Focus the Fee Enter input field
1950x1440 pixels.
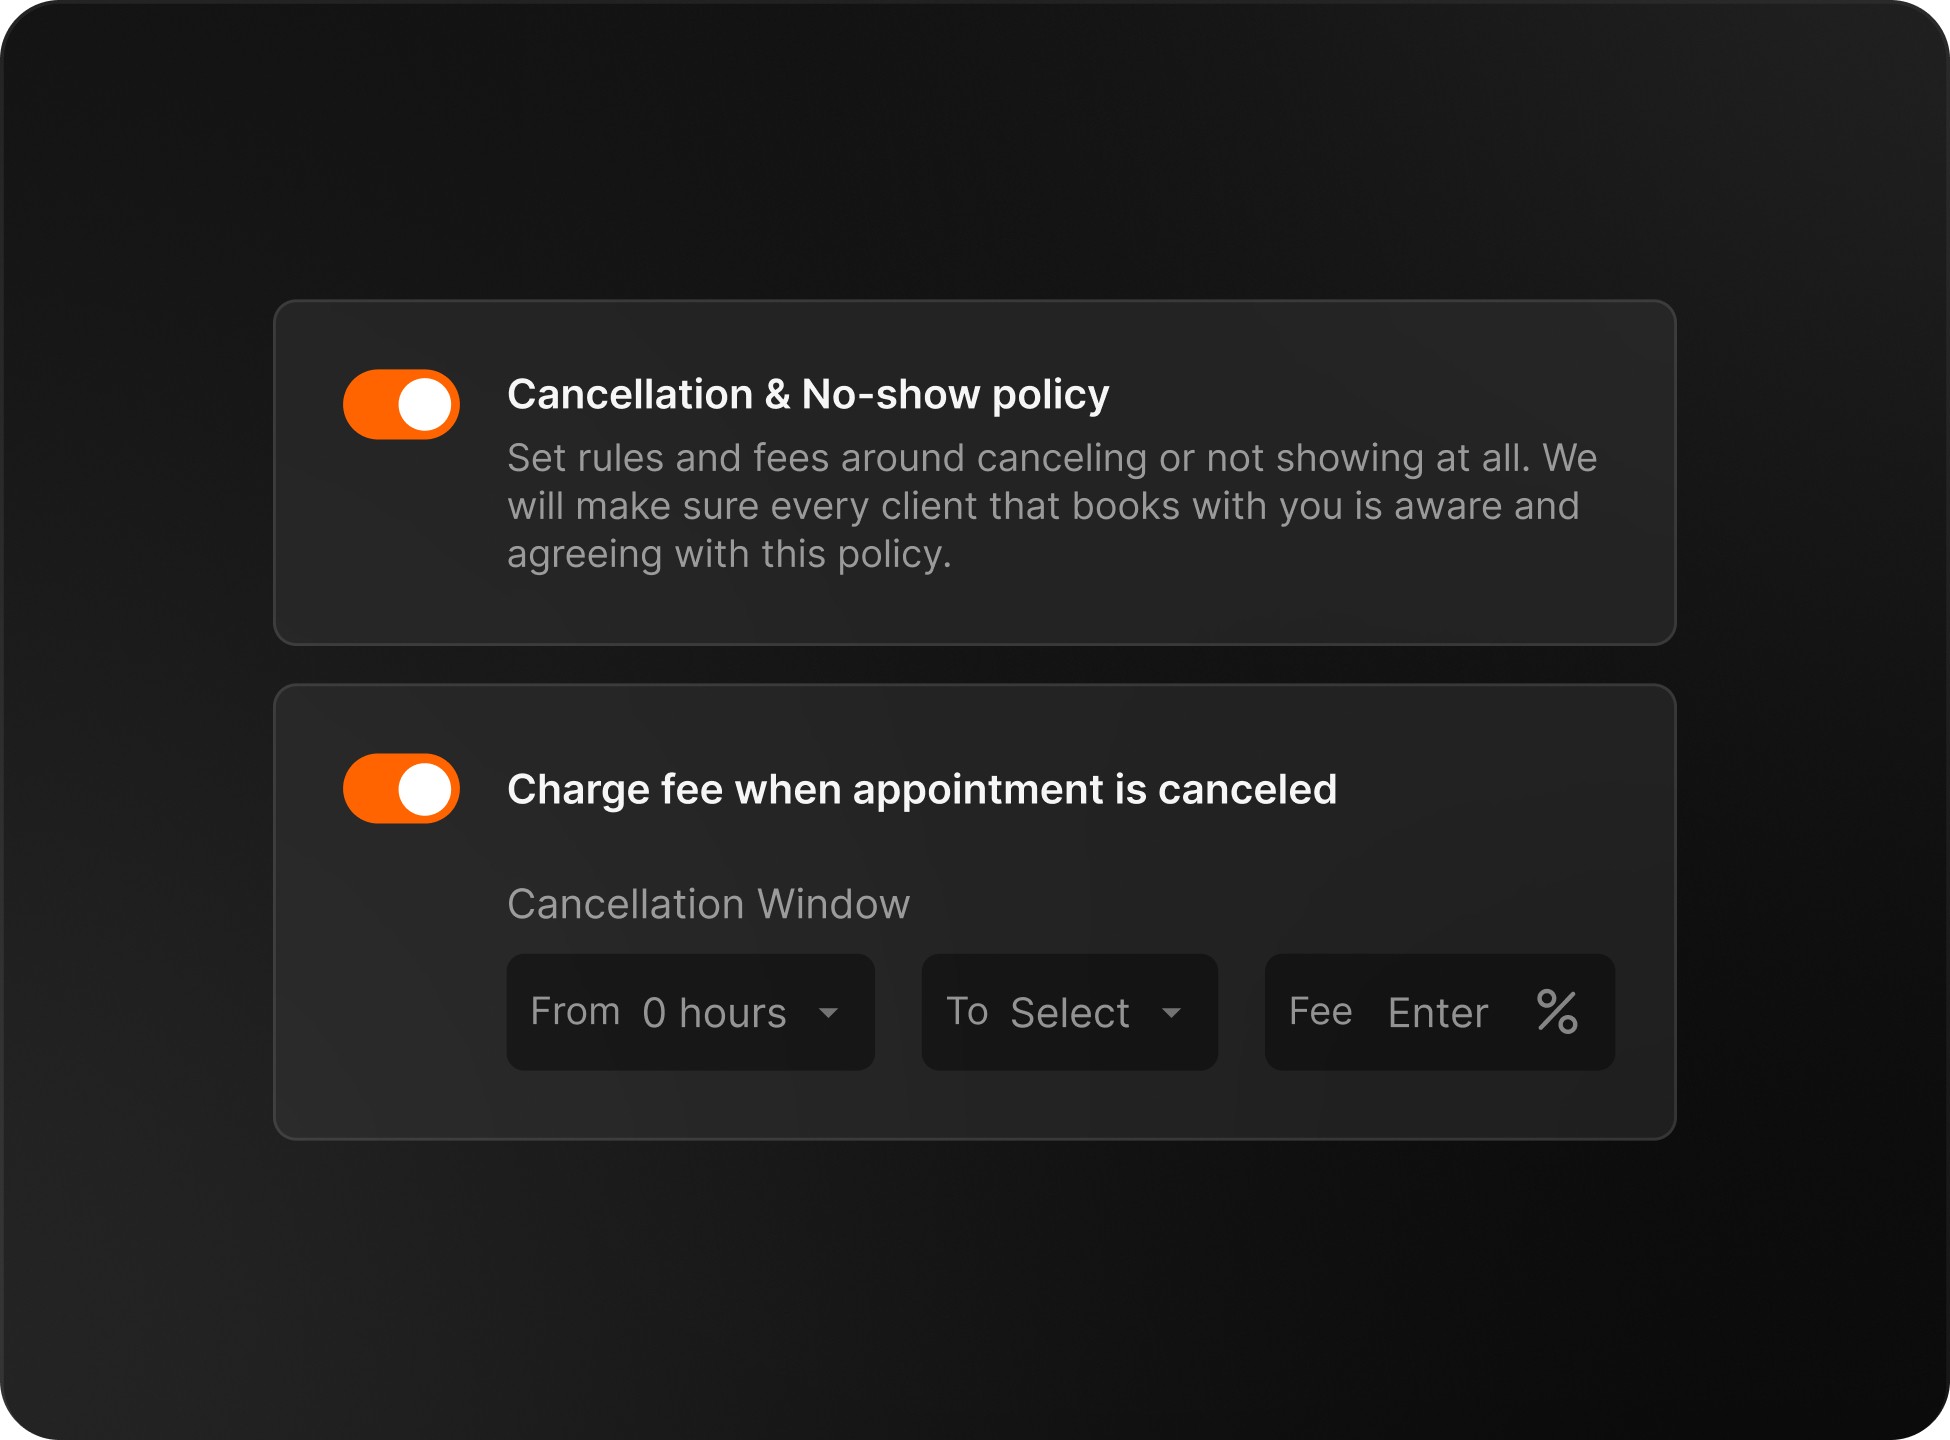tap(1439, 1012)
